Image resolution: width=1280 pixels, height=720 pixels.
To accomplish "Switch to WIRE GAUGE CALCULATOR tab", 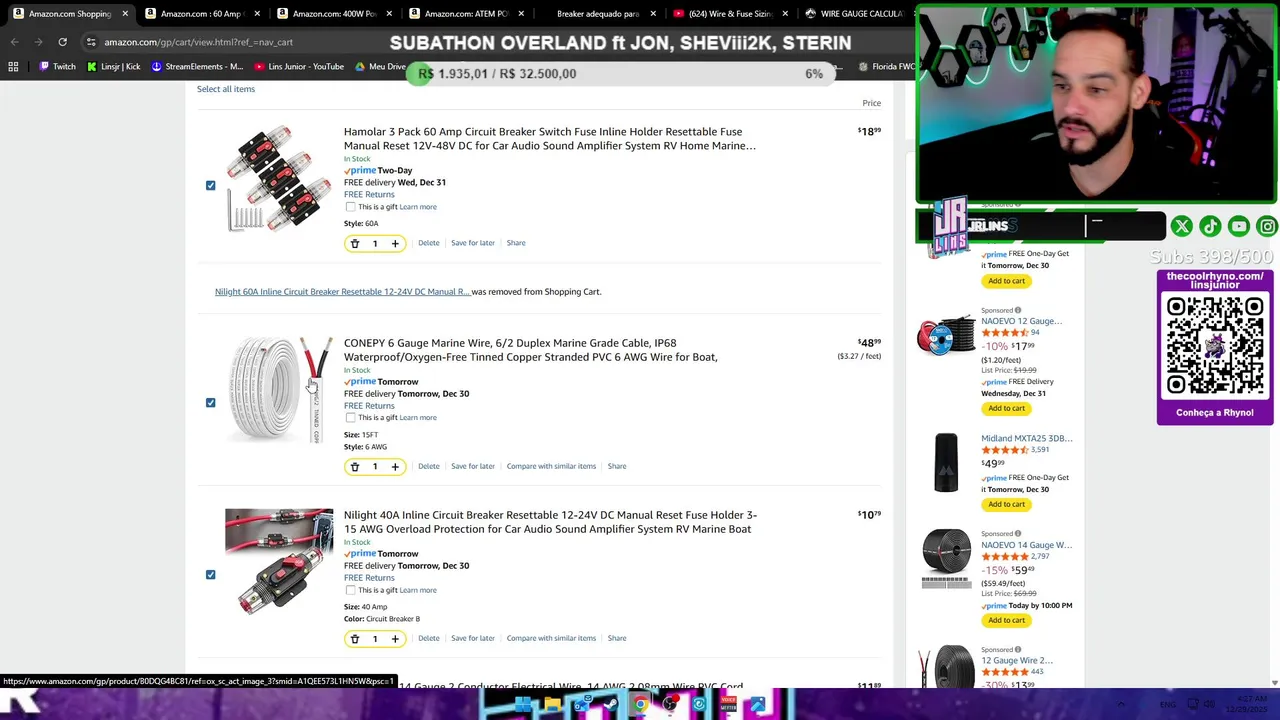I will (858, 14).
